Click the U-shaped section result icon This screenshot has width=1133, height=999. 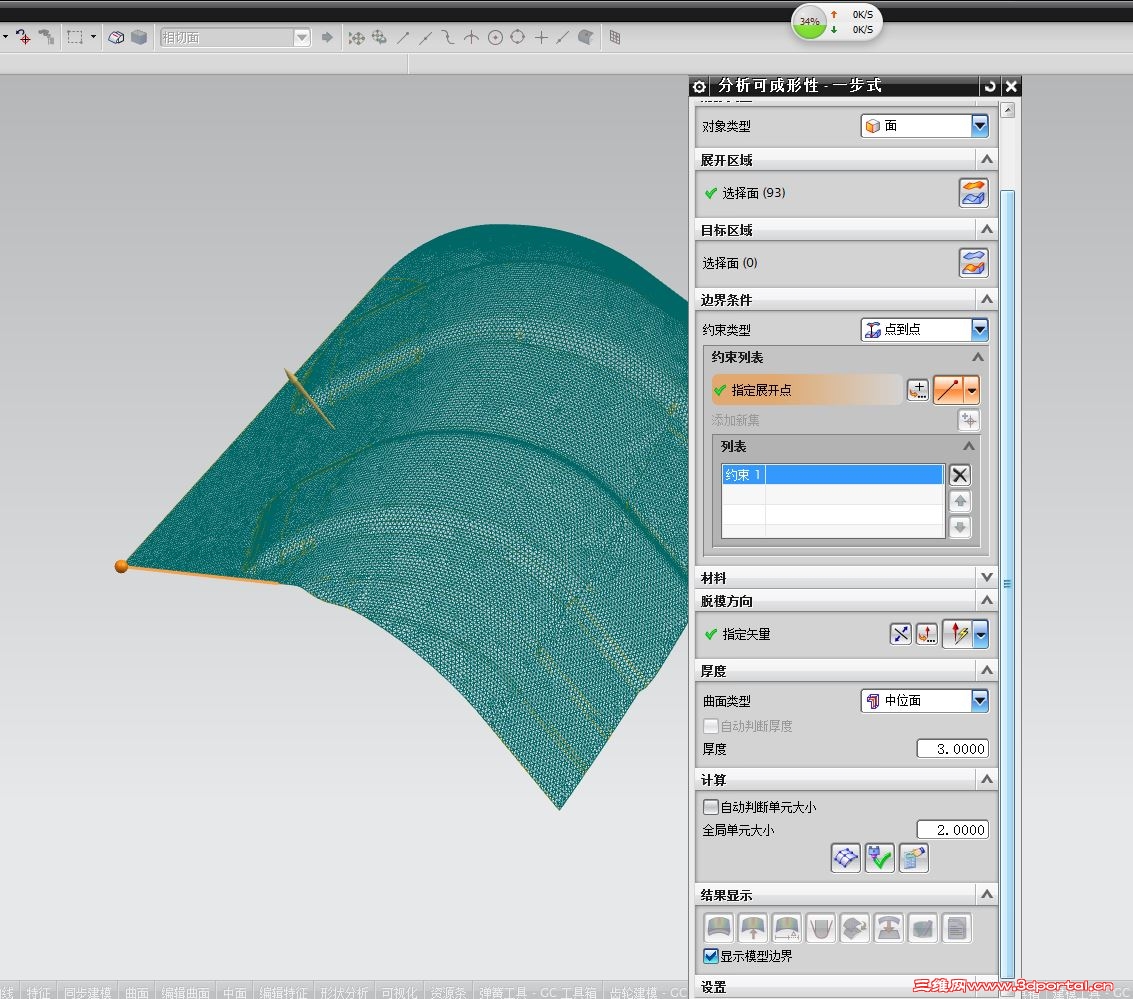820,928
